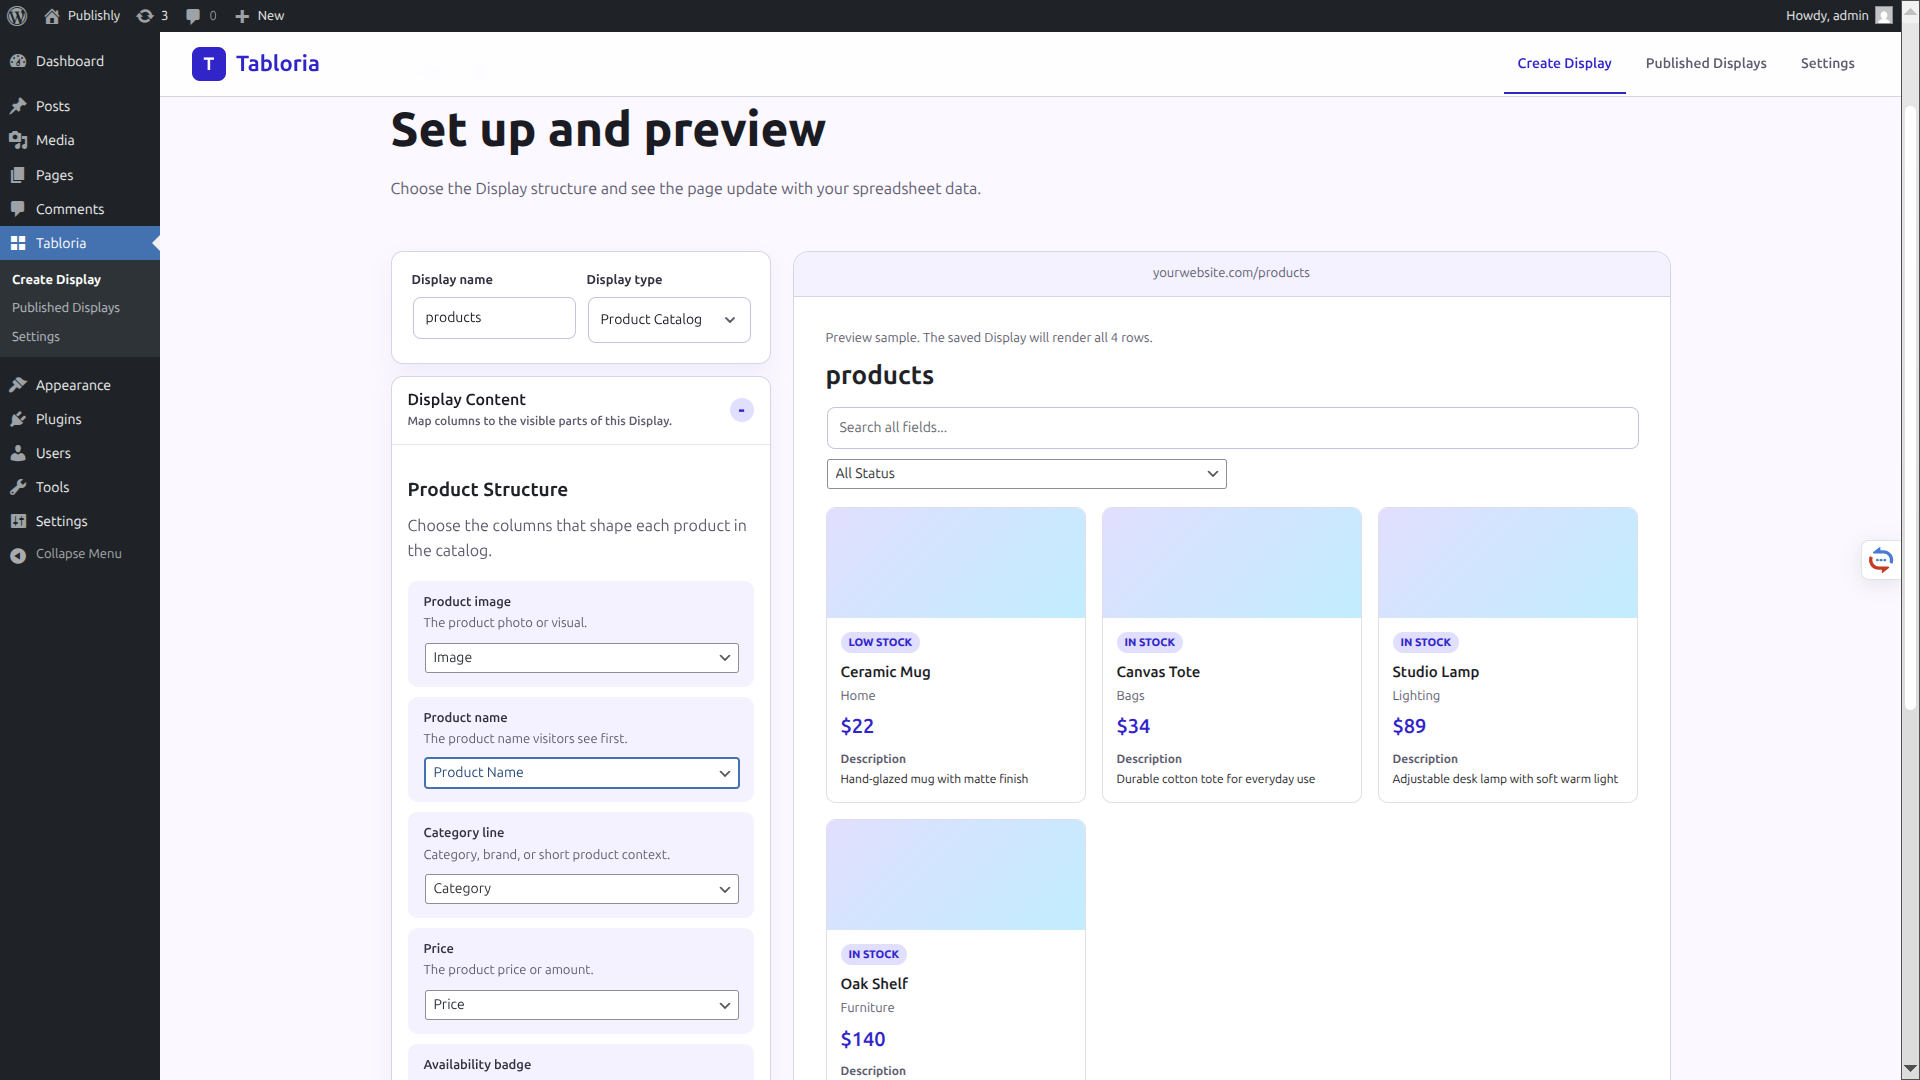This screenshot has width=1920, height=1080.
Task: Open Published Displays submenu item
Action: click(65, 307)
